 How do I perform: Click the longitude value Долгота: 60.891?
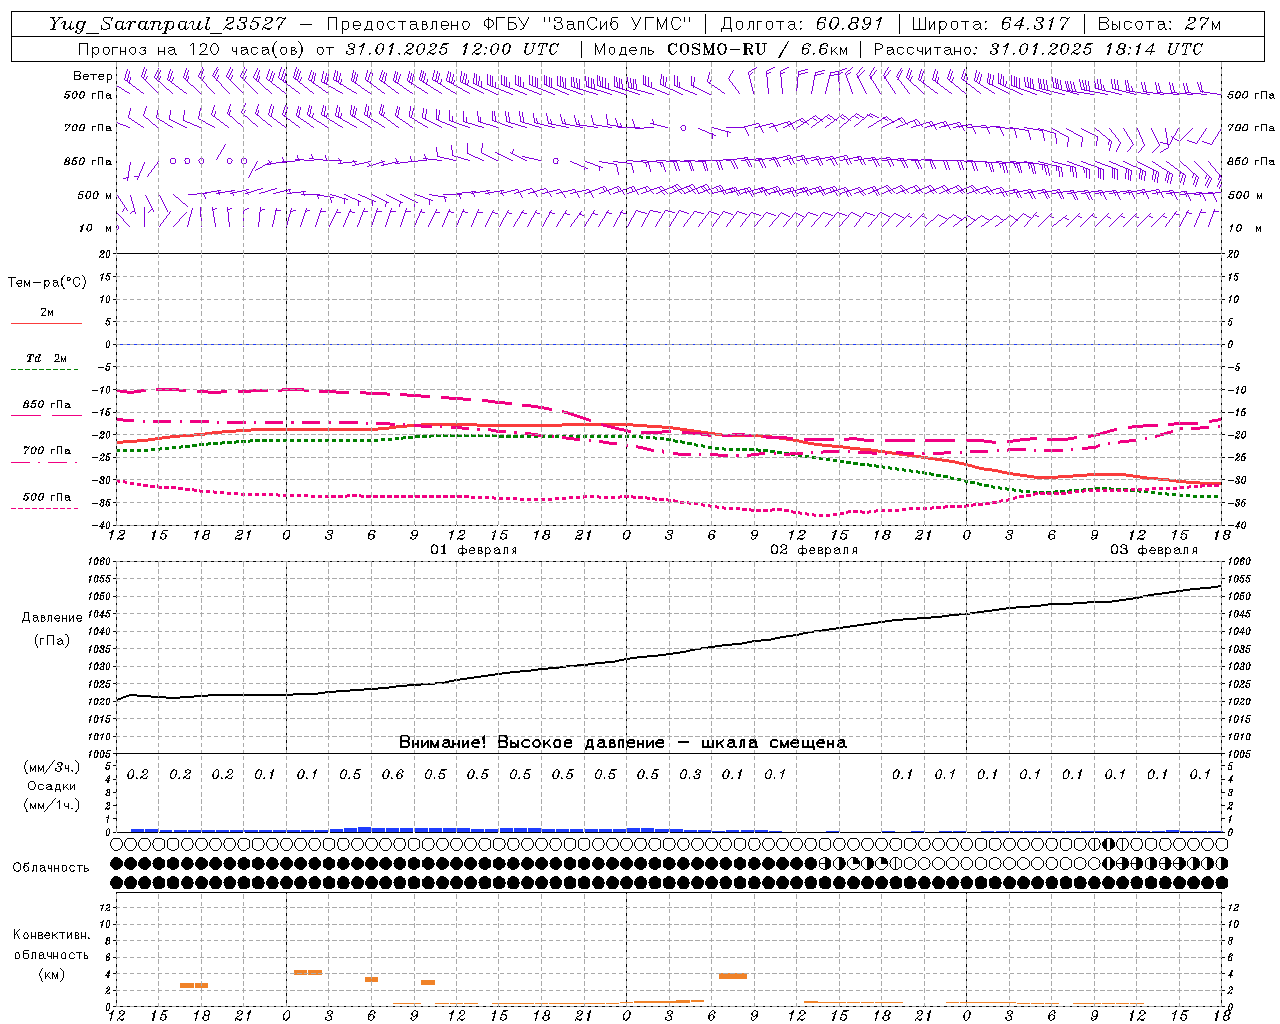click(802, 24)
